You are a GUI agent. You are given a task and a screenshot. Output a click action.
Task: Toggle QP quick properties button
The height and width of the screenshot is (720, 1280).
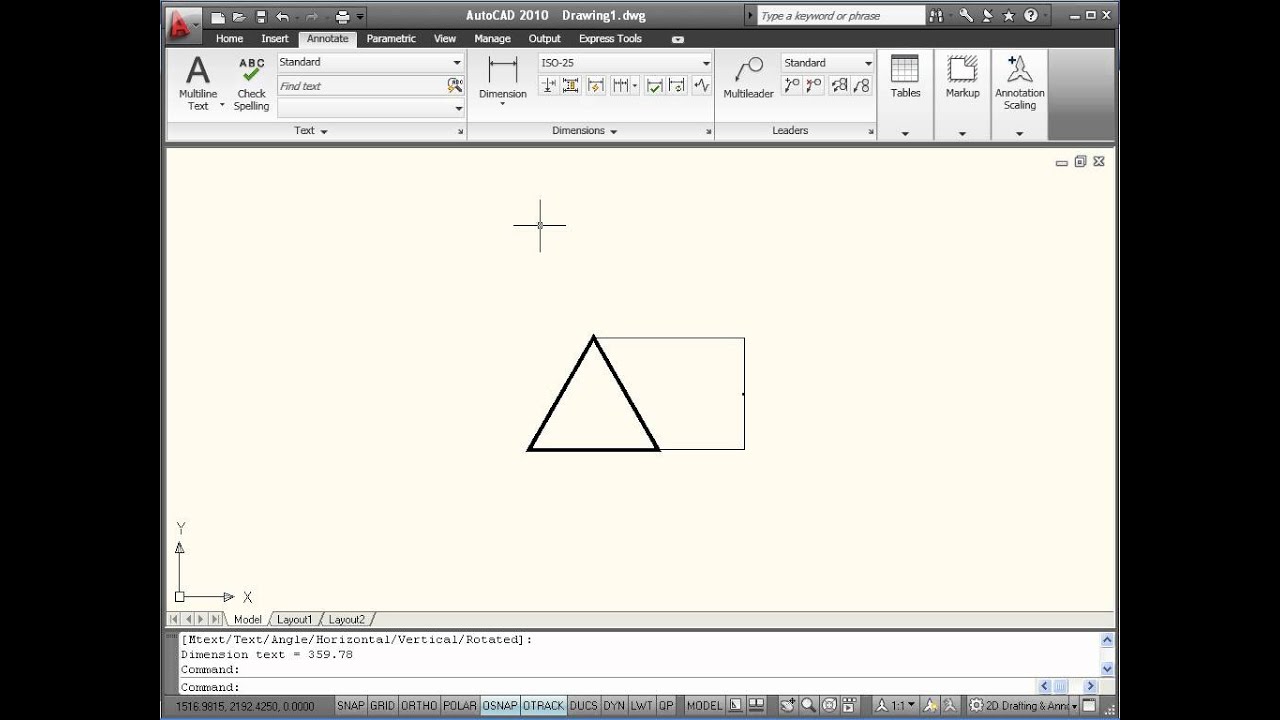click(x=666, y=705)
